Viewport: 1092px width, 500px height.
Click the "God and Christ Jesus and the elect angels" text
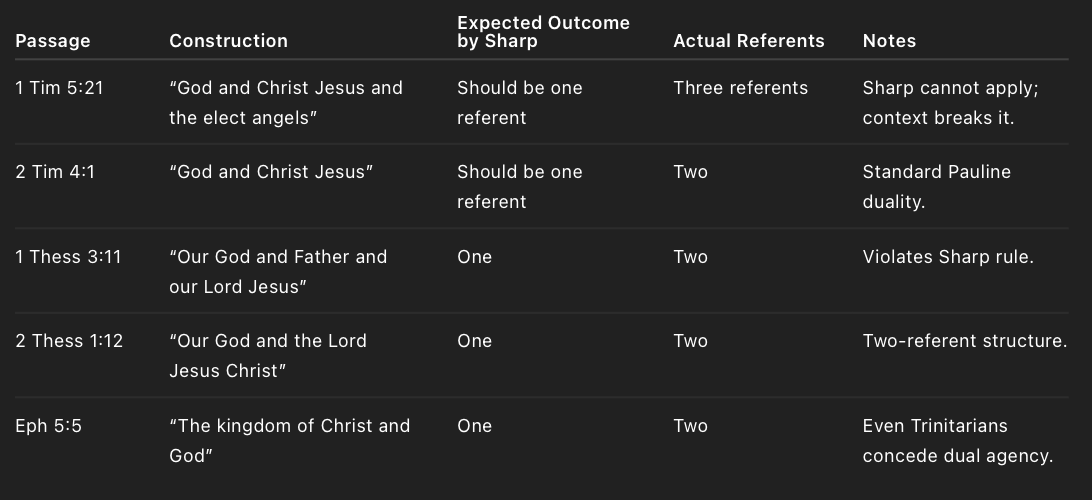coord(286,102)
